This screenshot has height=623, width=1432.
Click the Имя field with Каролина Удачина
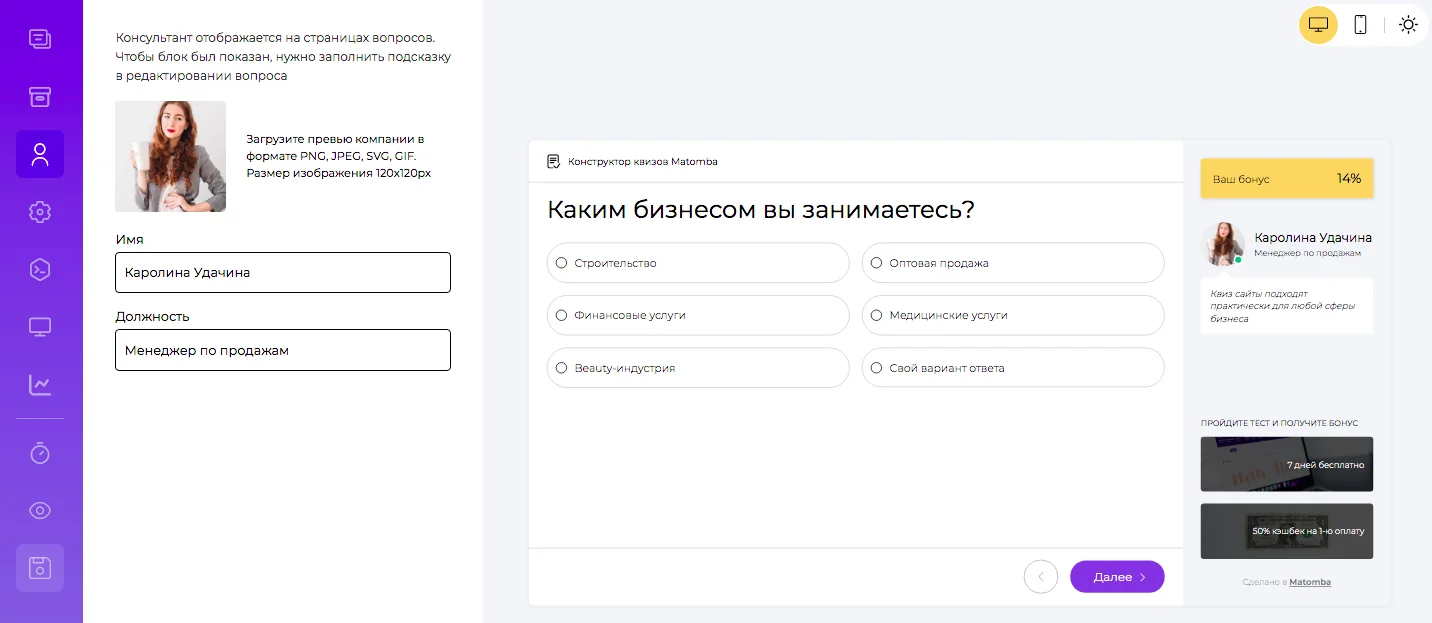pos(283,272)
